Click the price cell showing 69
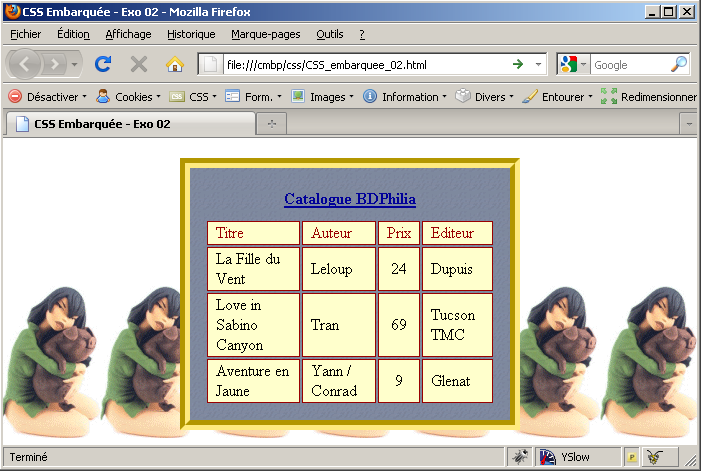This screenshot has width=701, height=471. pos(399,325)
